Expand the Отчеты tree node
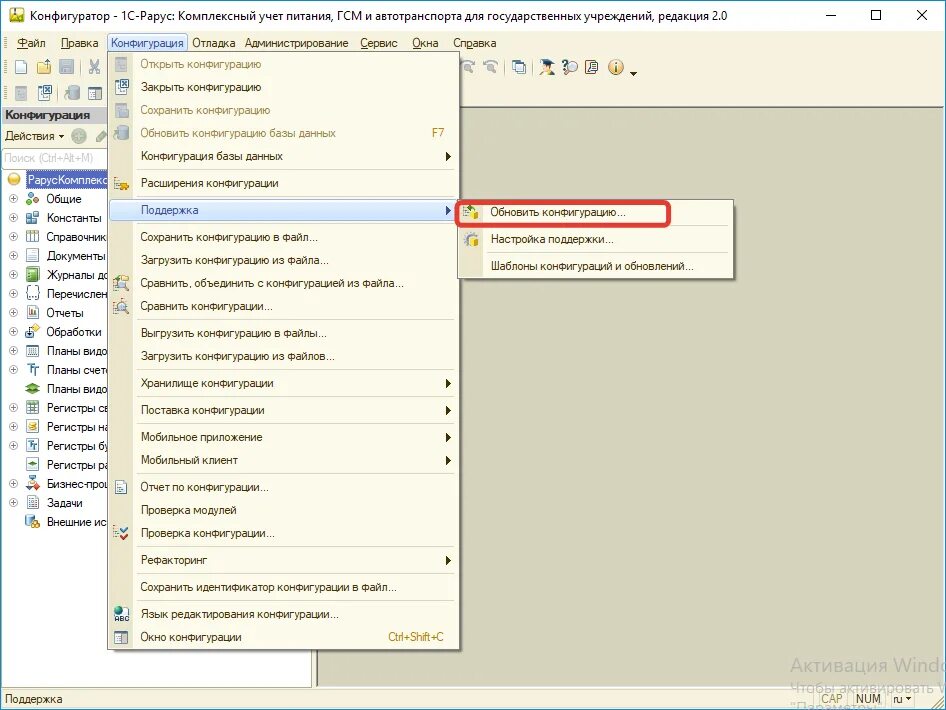This screenshot has height=710, width=946. (13, 312)
